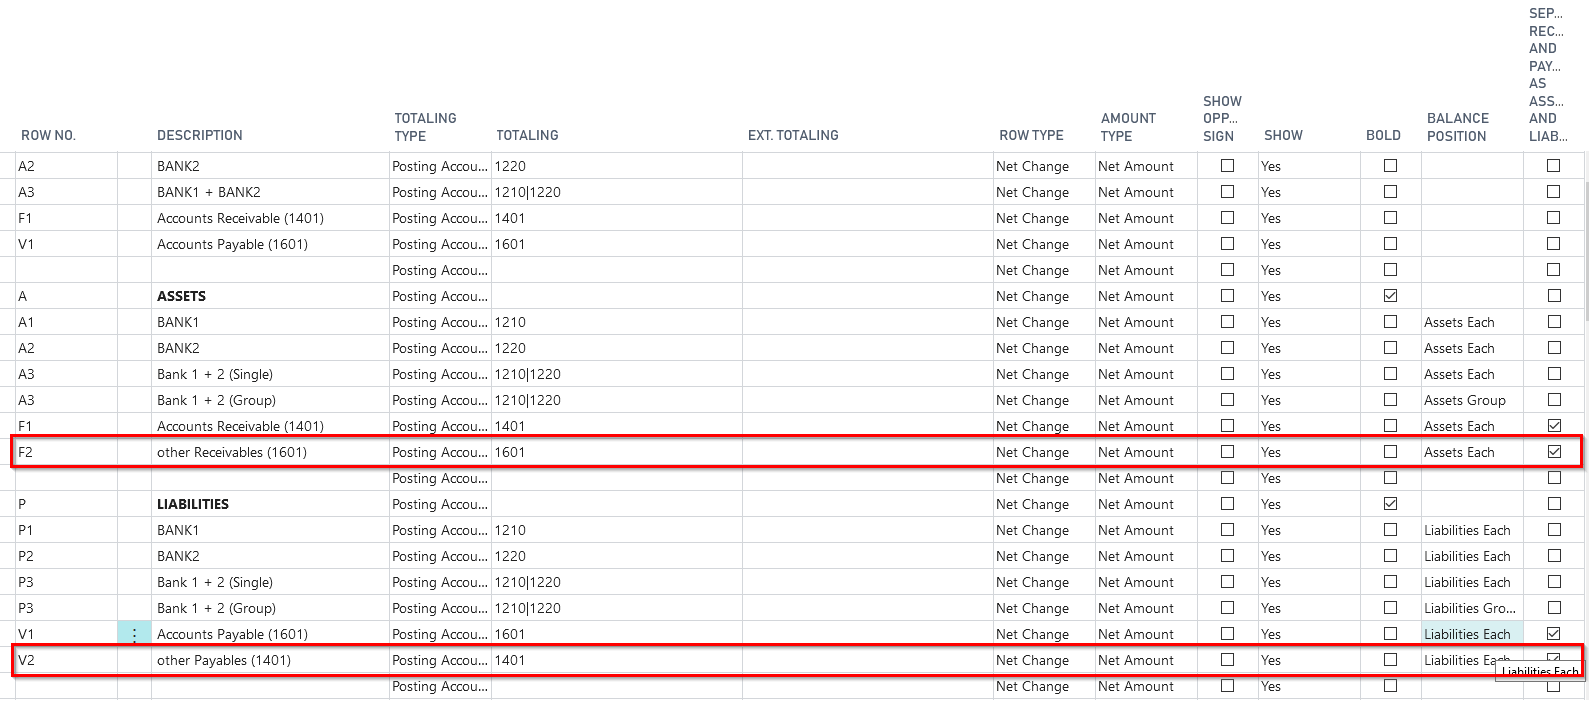Change Show value in other Payables row
1589x715 pixels.
1306,660
